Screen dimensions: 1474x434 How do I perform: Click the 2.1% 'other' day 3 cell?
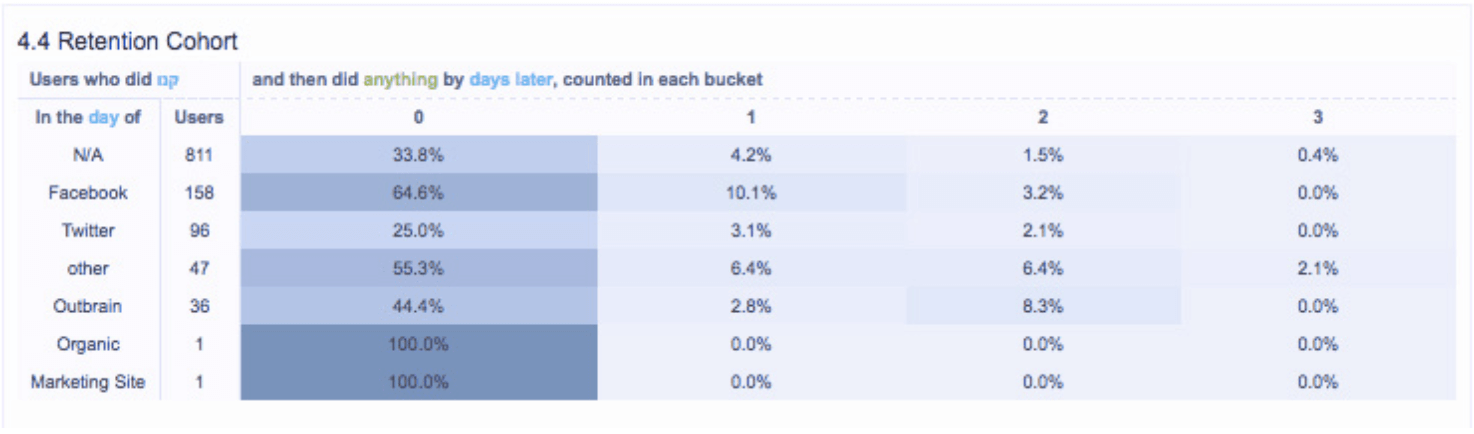point(1317,268)
